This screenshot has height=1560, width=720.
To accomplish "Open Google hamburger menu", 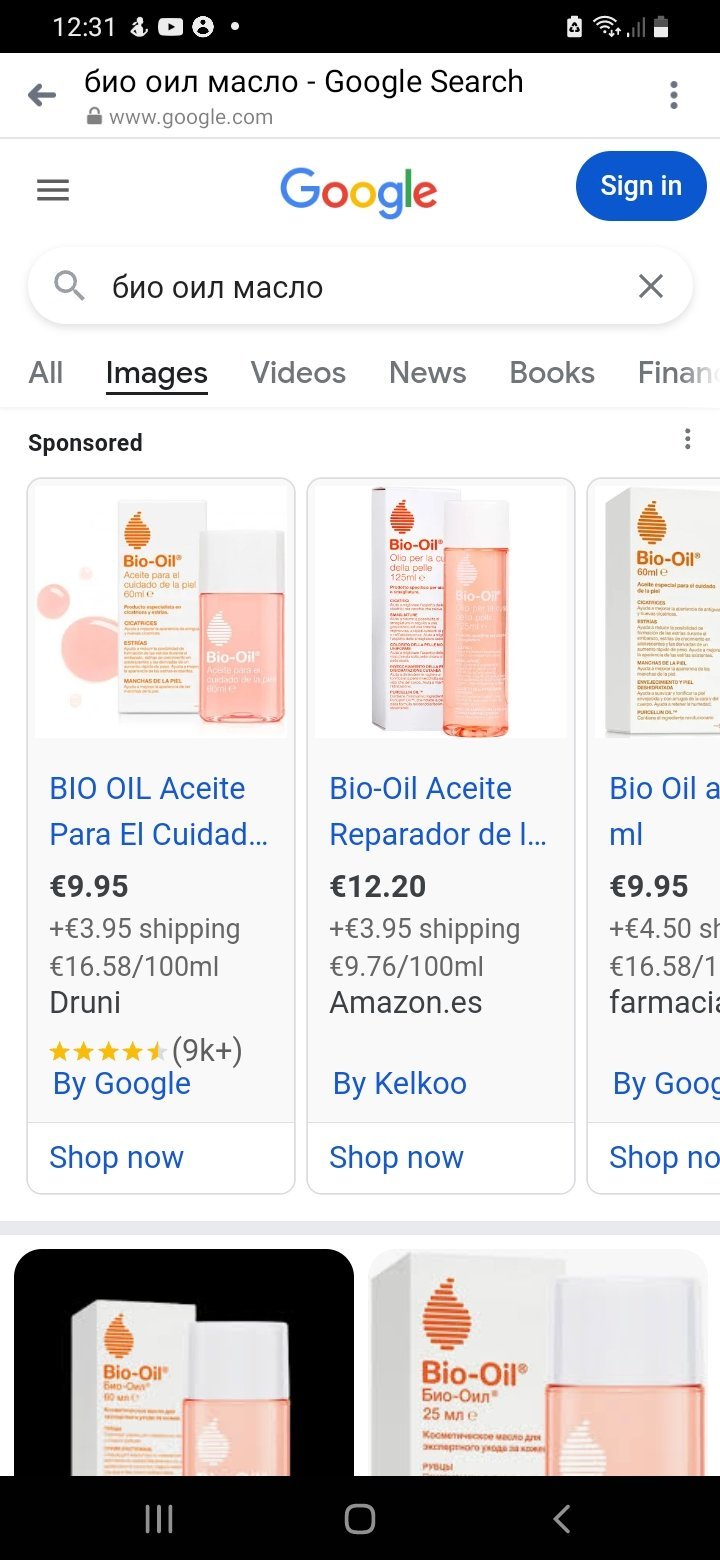I will tap(53, 190).
